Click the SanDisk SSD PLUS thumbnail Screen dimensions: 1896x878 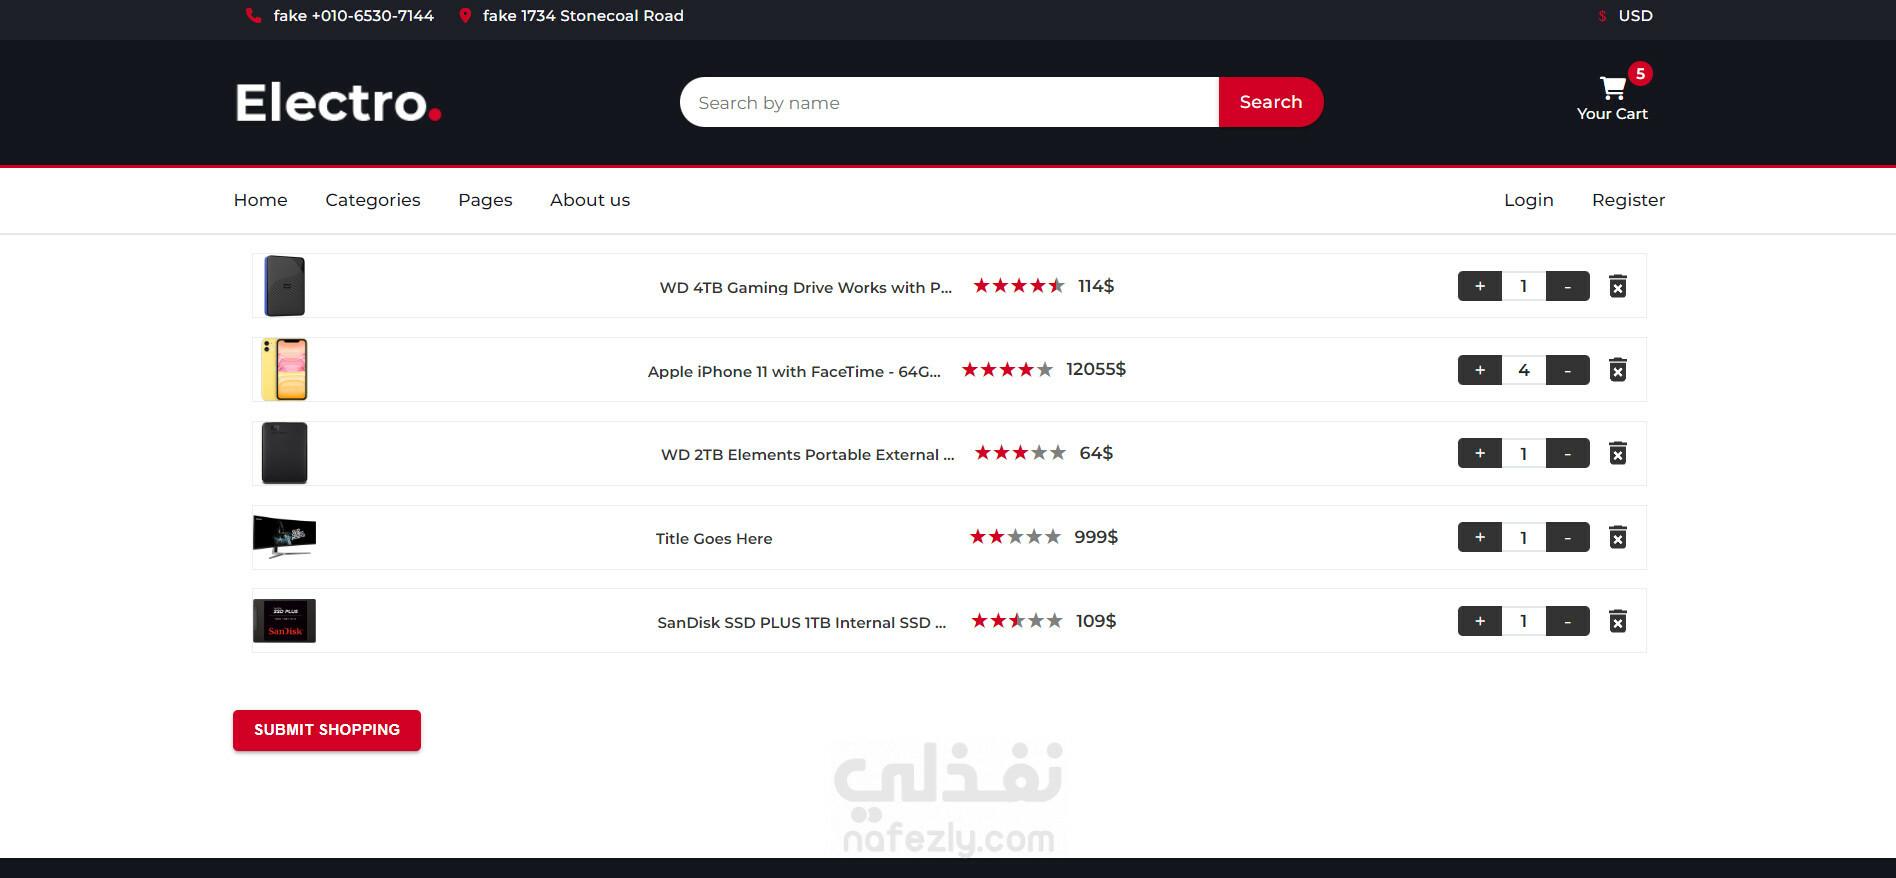pos(284,621)
